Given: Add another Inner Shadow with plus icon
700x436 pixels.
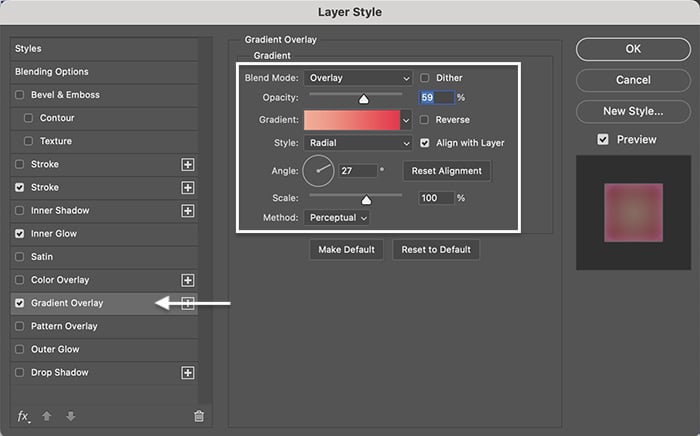Looking at the screenshot, I should point(188,211).
